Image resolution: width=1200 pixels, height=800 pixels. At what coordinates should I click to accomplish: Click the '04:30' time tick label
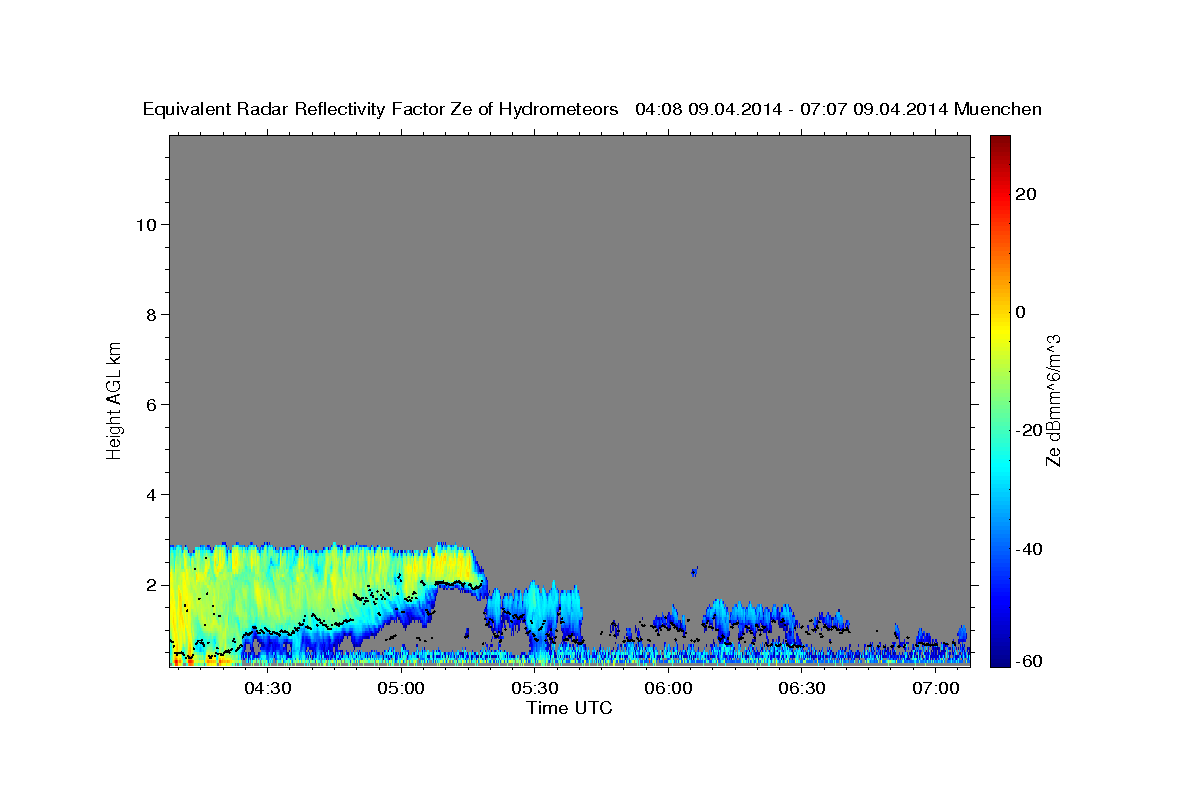268,688
